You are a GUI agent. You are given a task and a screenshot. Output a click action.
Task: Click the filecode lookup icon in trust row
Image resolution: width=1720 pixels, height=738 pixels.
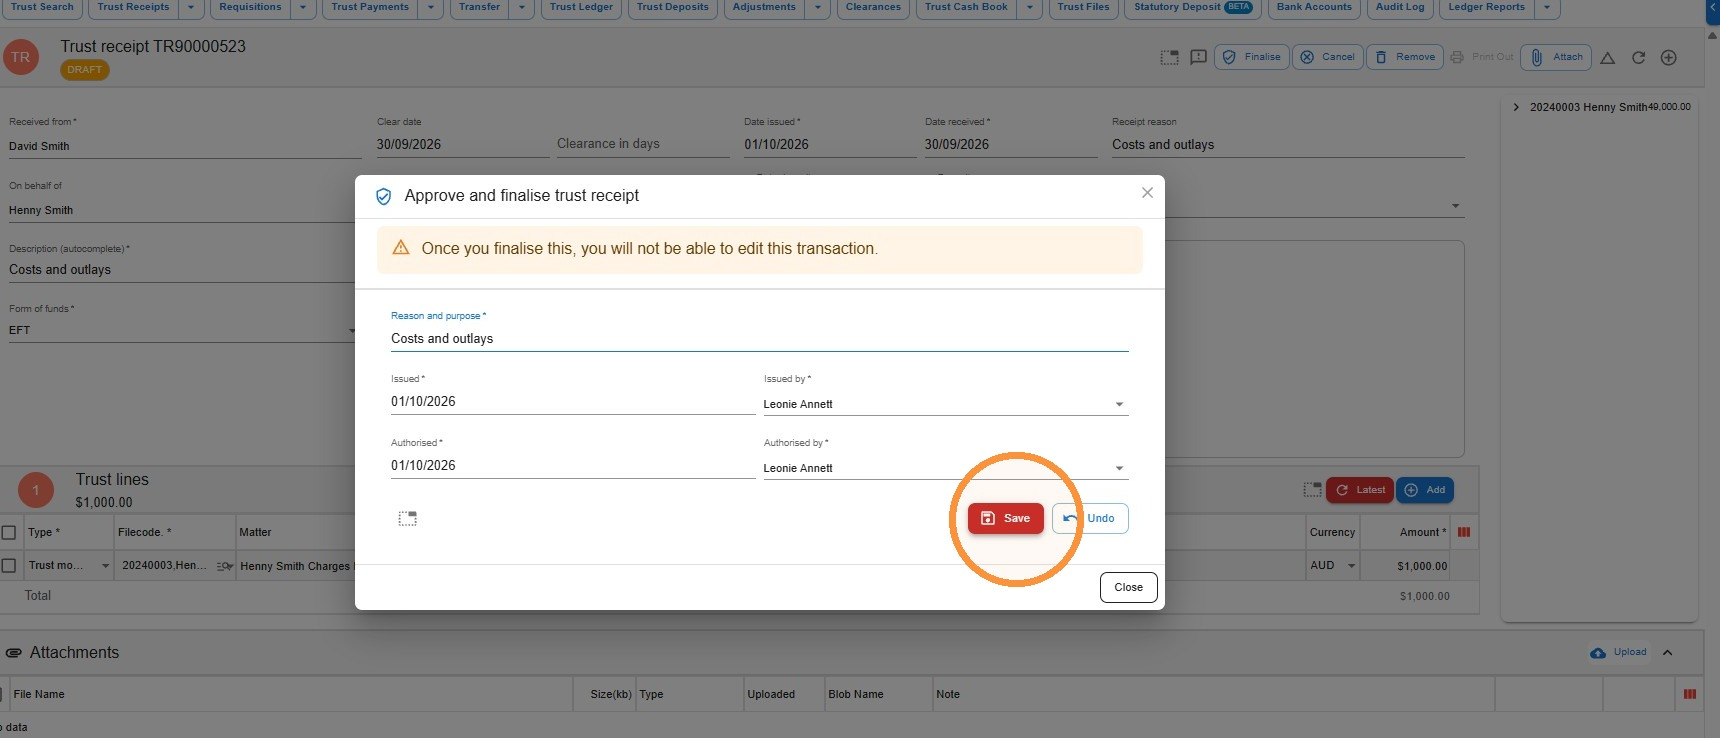tap(225, 566)
